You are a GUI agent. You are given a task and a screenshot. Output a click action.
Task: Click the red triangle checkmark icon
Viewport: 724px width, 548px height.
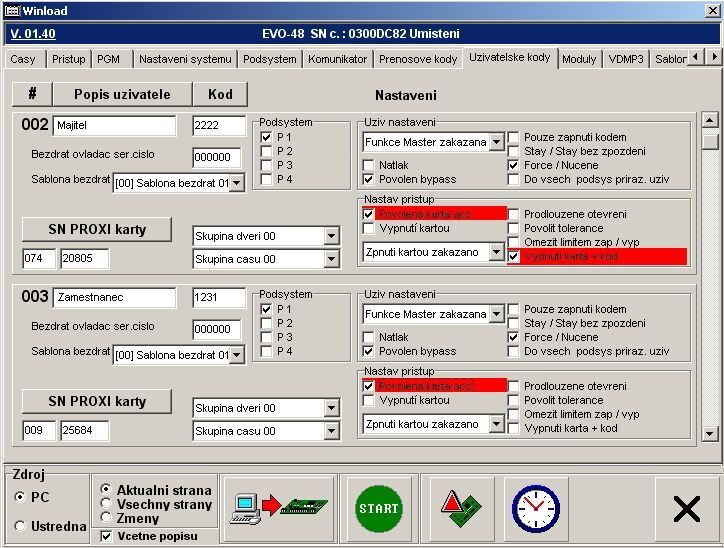pos(455,508)
